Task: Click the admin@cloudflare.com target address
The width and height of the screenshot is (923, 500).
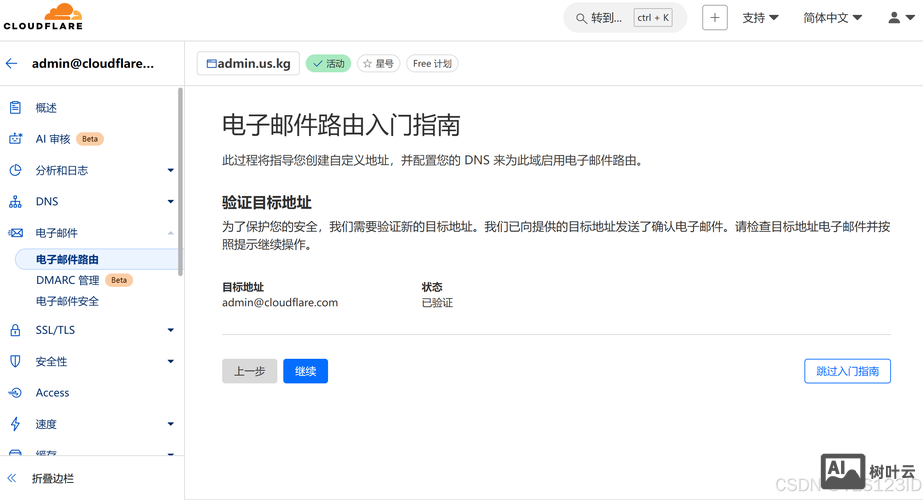Action: tap(280, 303)
